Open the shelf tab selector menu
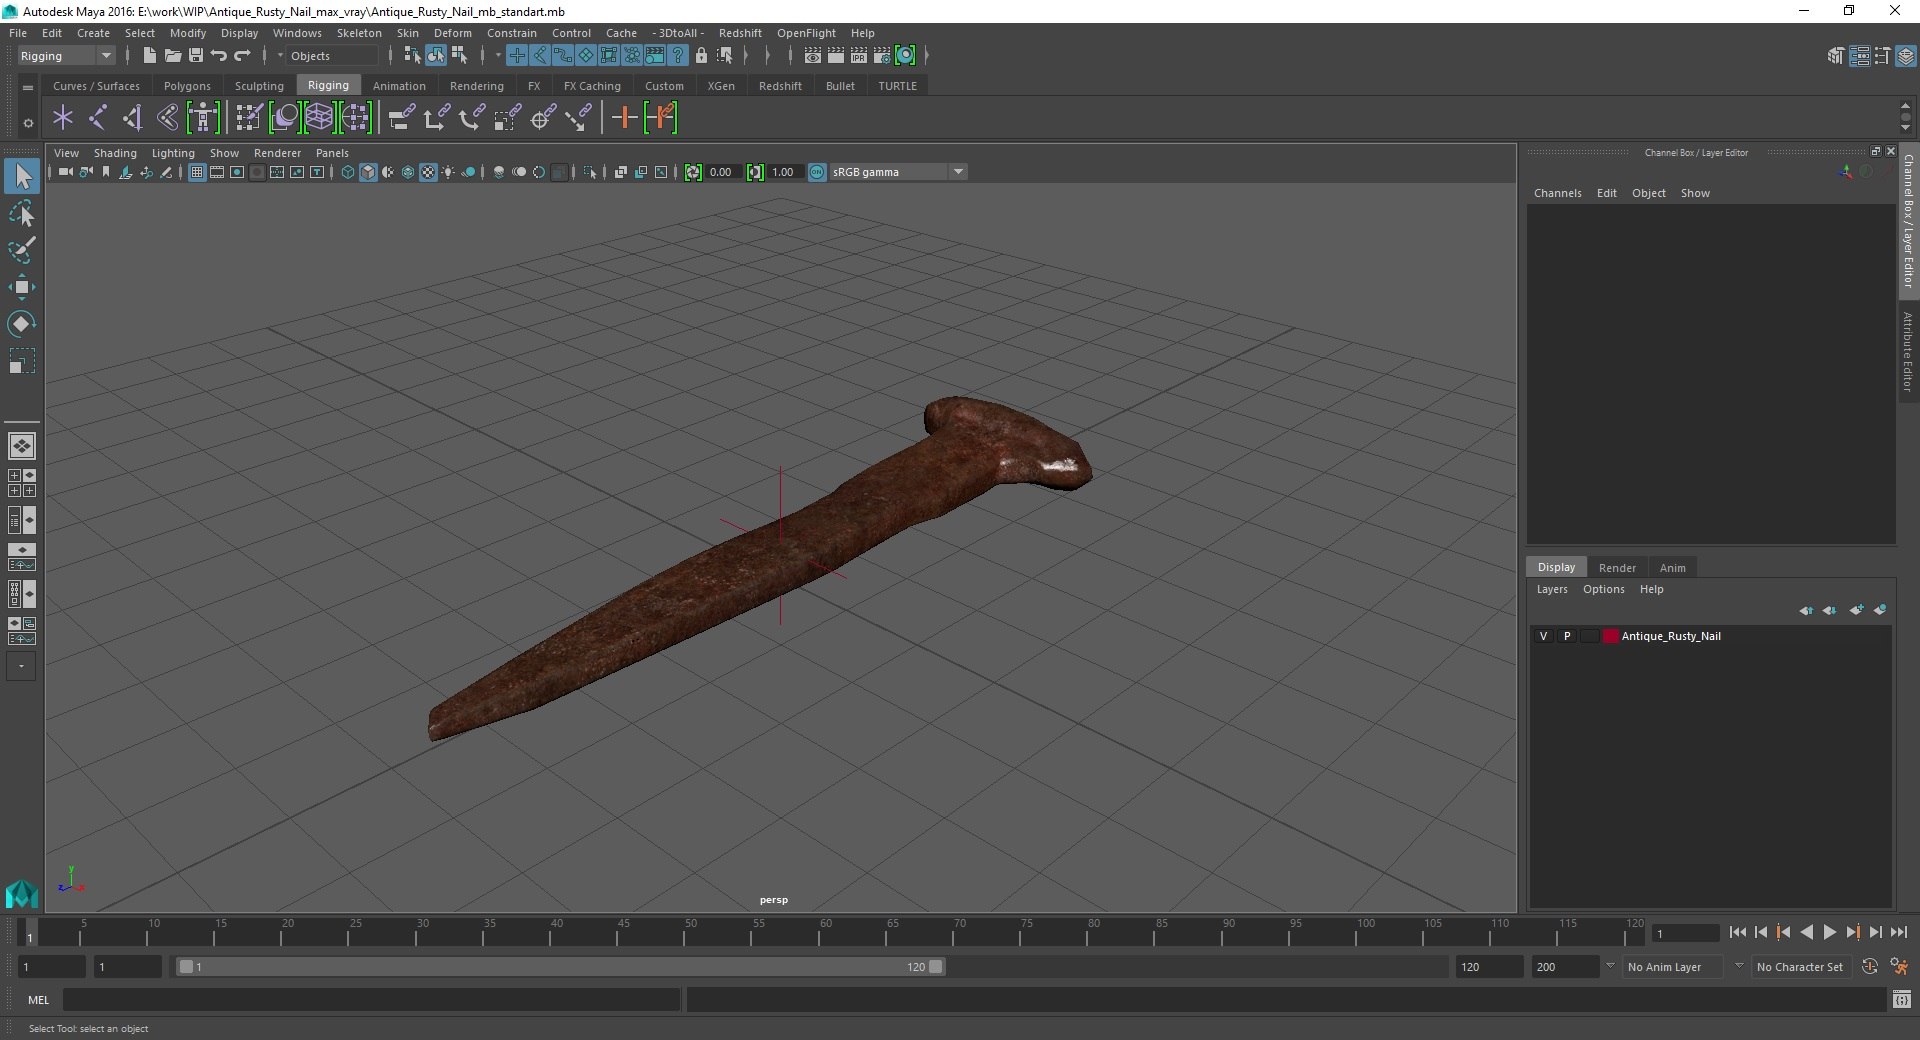The width and height of the screenshot is (1920, 1040). 28,87
